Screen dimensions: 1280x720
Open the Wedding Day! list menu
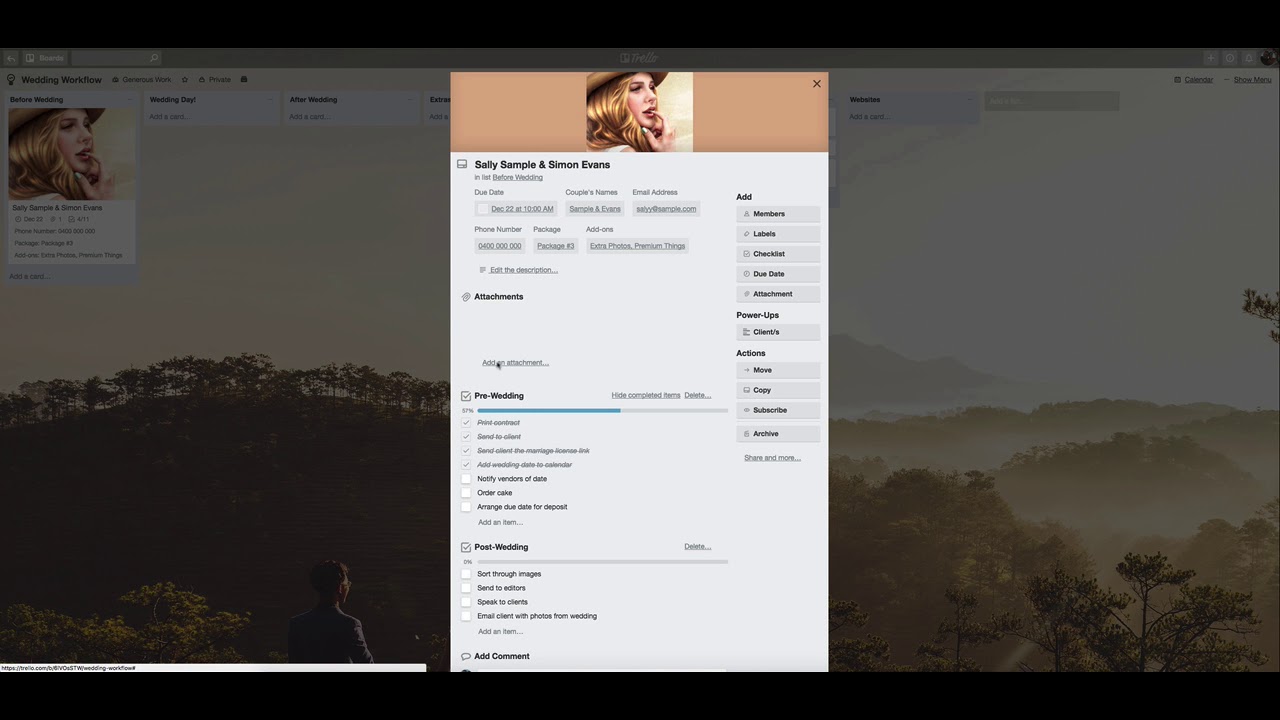270,100
